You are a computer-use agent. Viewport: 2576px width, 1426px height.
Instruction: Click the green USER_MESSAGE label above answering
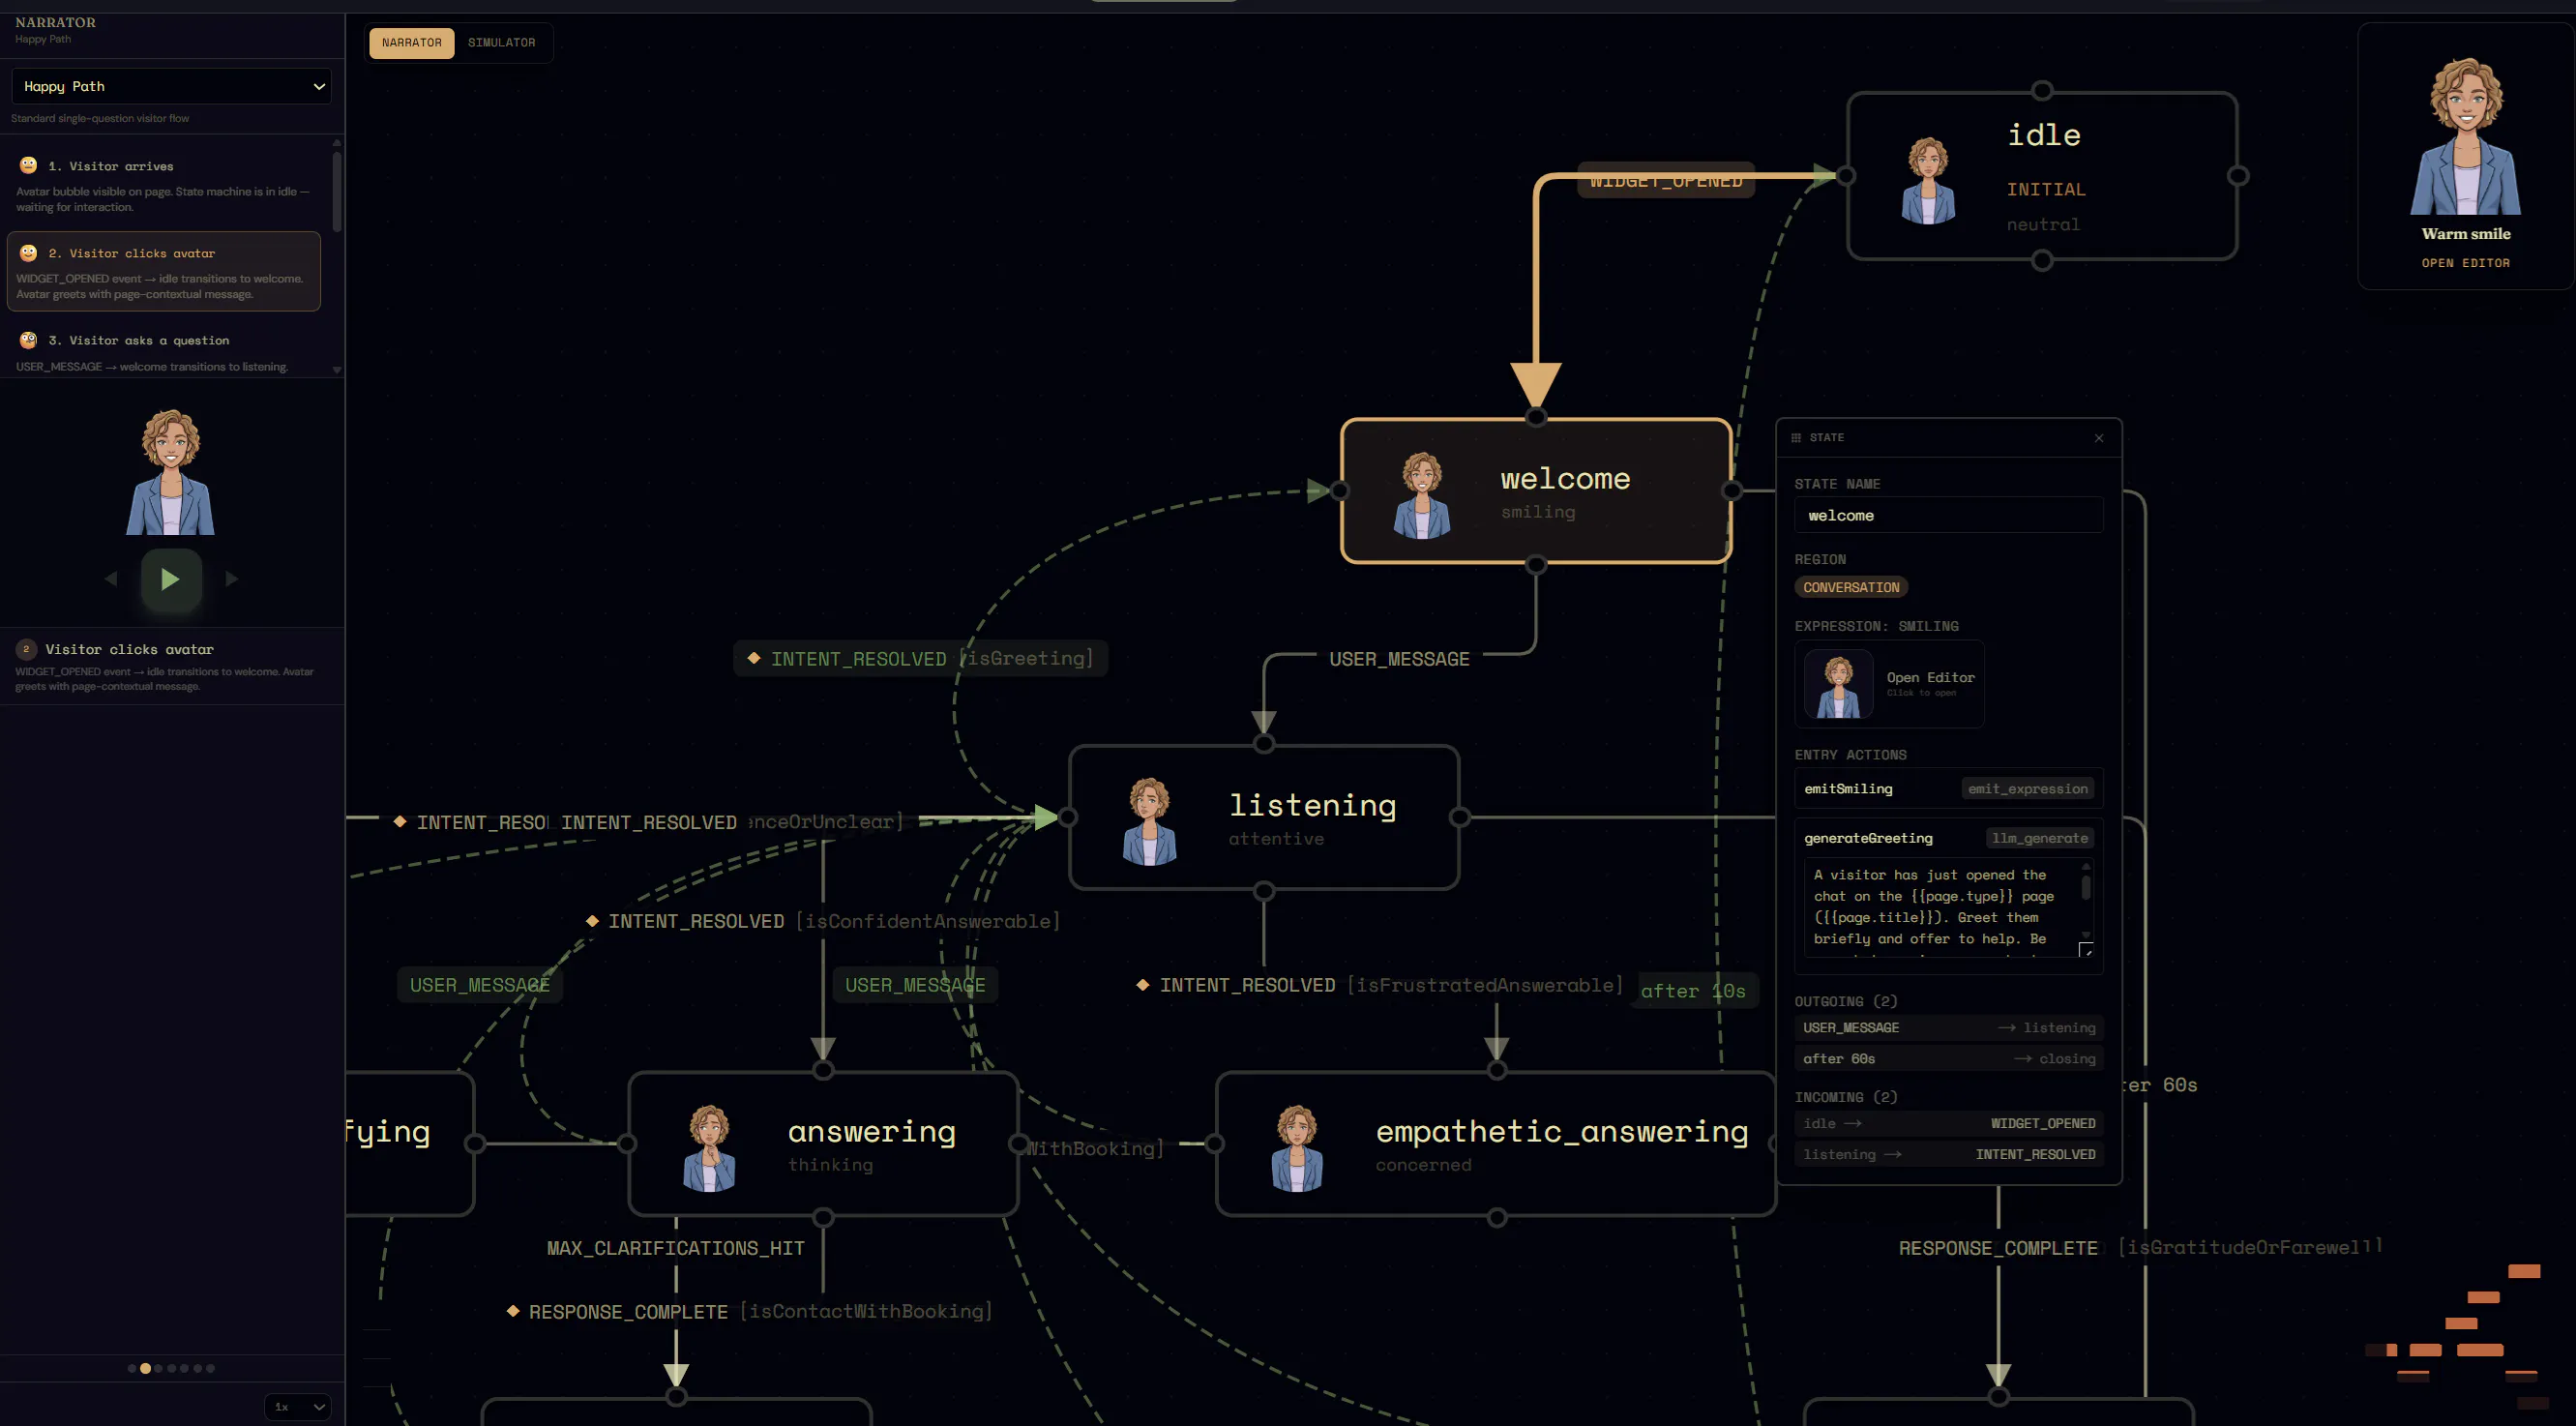tap(915, 985)
